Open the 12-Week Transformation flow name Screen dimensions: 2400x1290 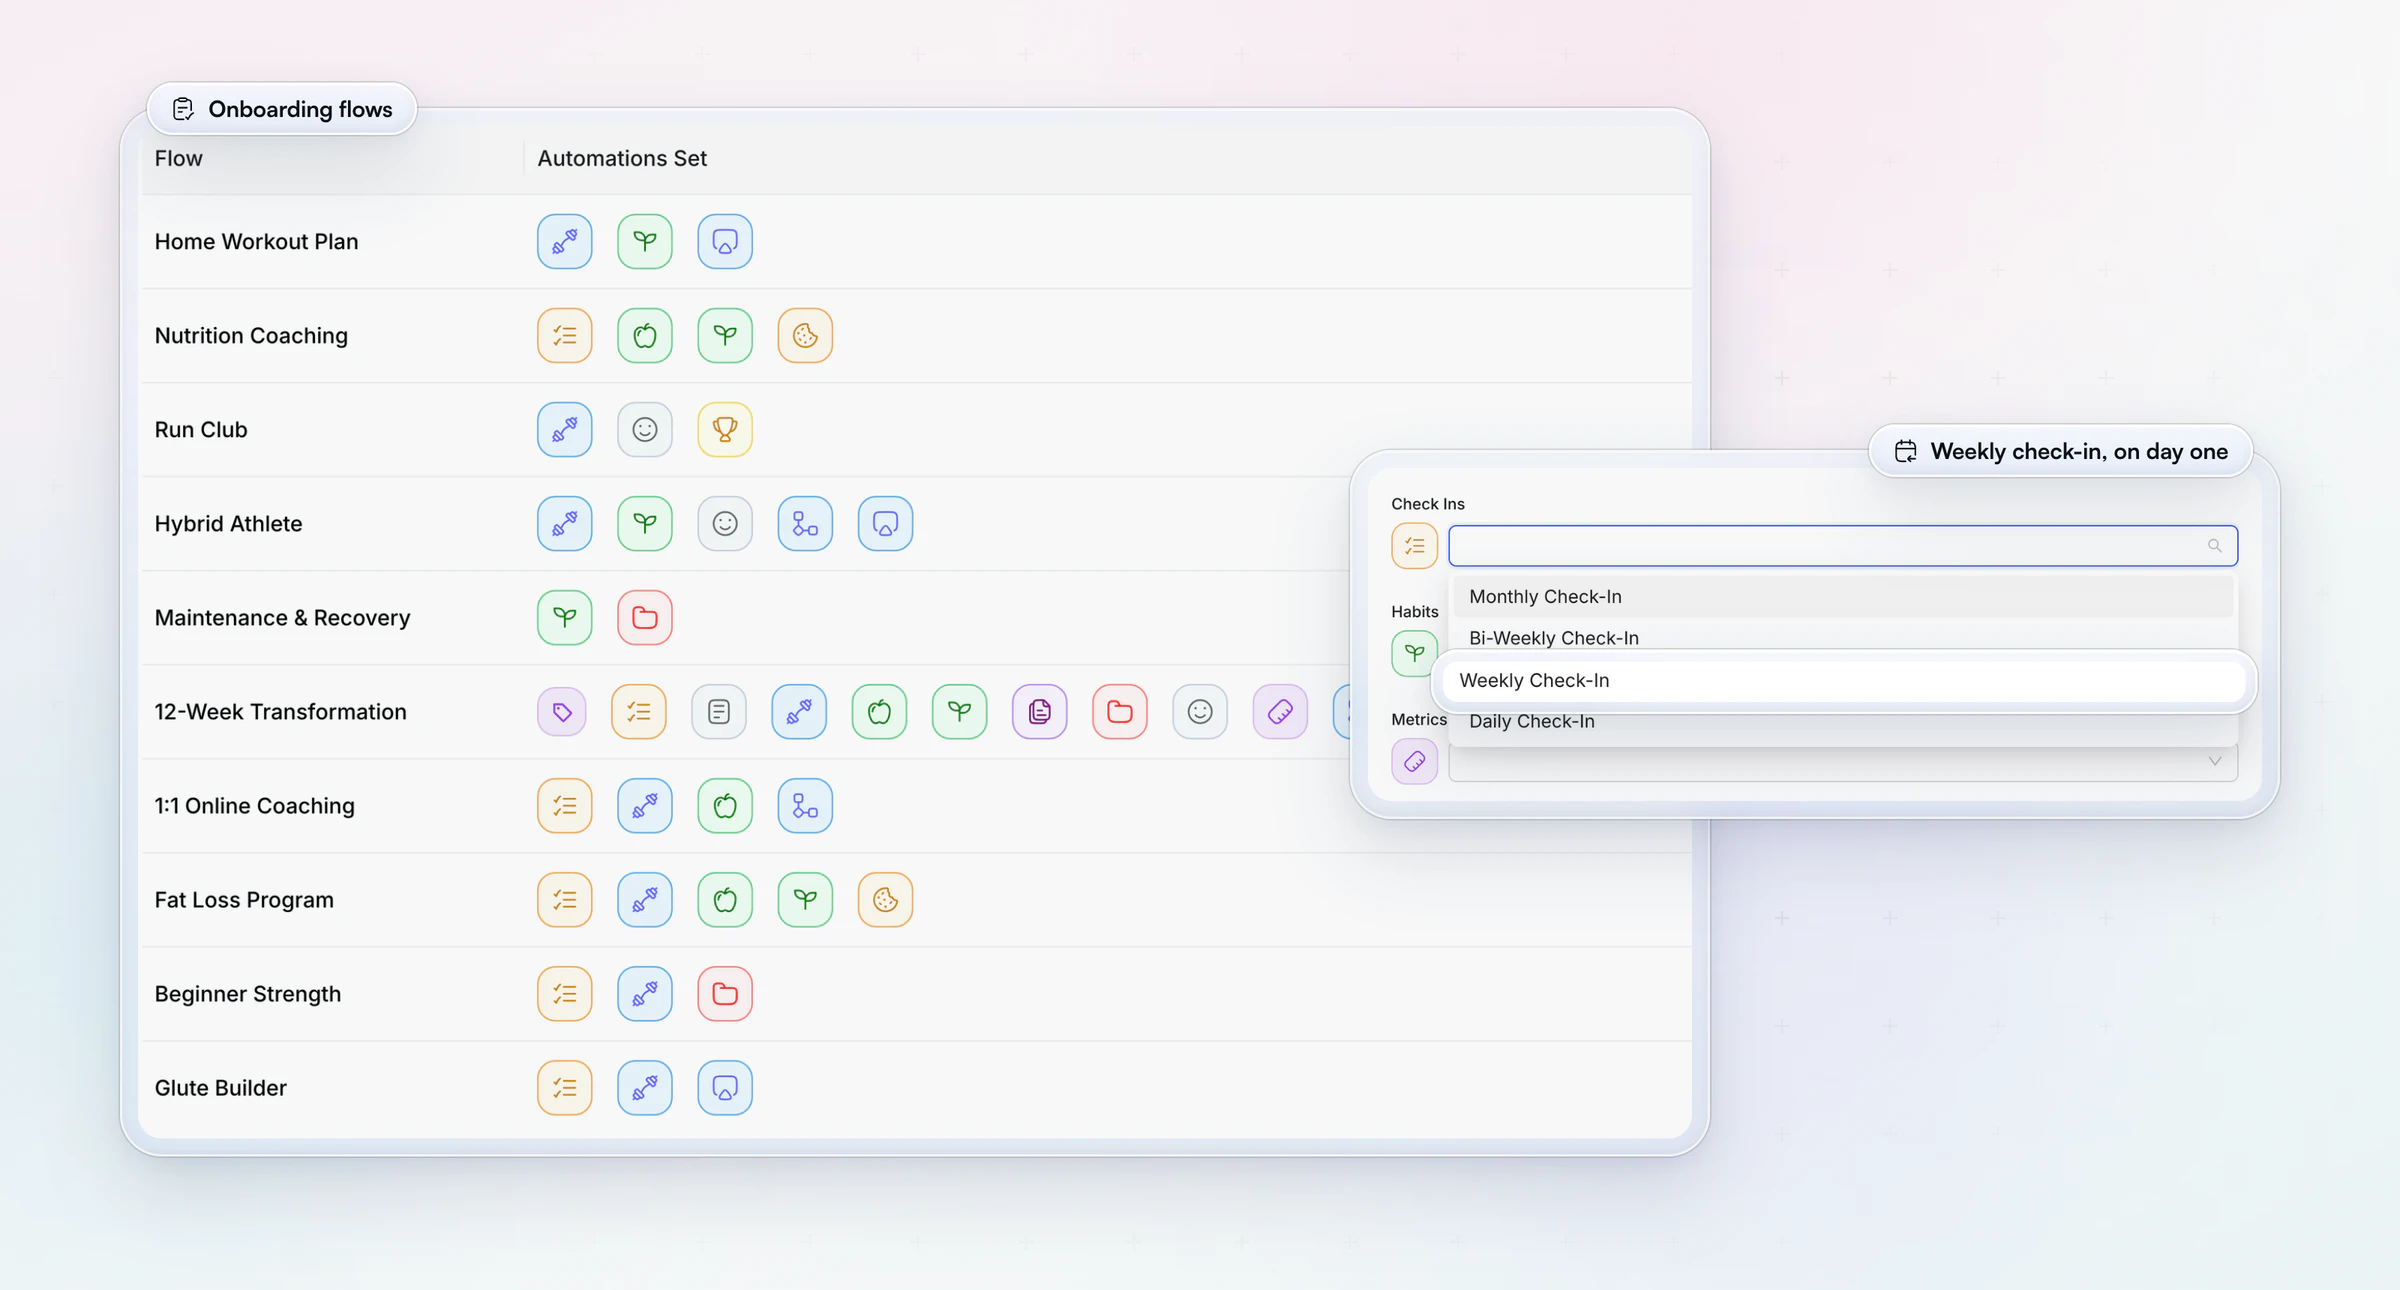(x=280, y=711)
